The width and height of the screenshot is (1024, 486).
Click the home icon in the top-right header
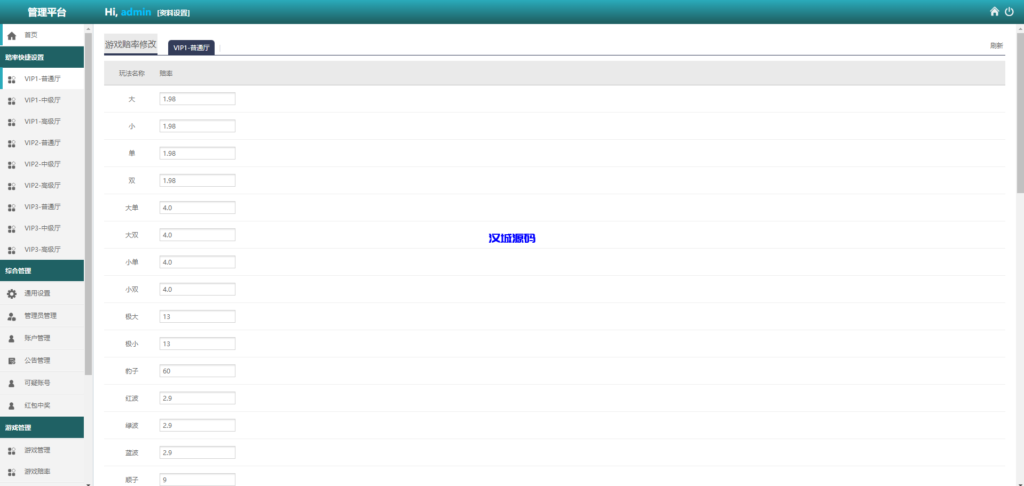click(x=994, y=12)
